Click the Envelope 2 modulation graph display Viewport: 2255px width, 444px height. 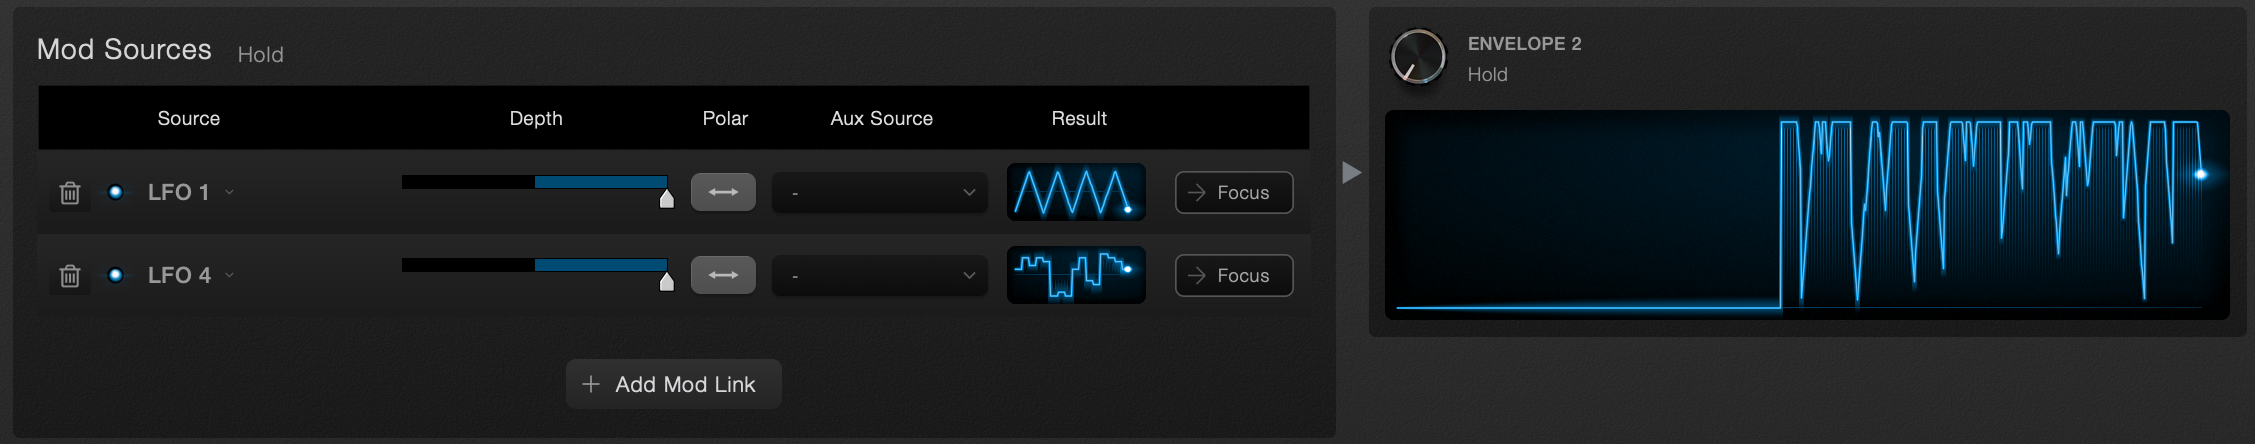[x=1807, y=215]
